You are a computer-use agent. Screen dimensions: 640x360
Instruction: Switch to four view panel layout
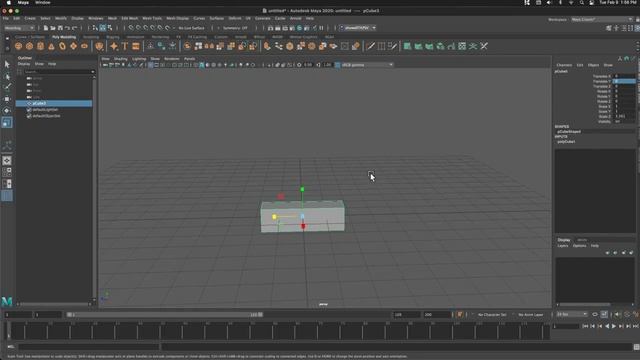click(7, 172)
